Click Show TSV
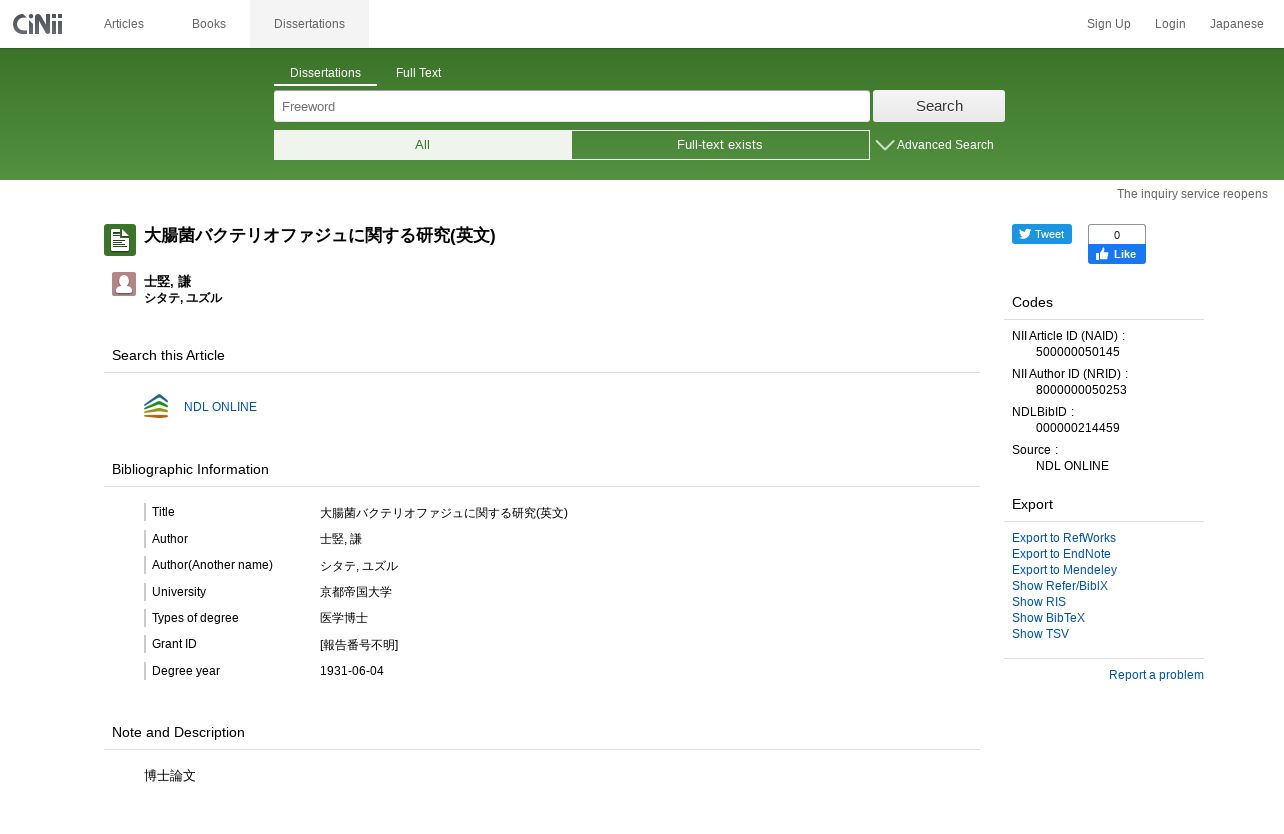The image size is (1284, 834). pyautogui.click(x=1040, y=634)
